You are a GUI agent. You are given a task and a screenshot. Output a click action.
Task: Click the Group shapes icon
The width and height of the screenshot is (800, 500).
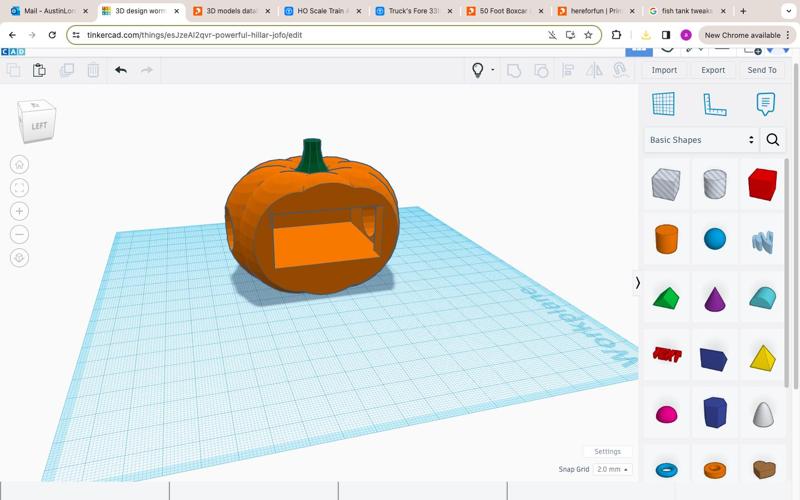[x=514, y=70]
